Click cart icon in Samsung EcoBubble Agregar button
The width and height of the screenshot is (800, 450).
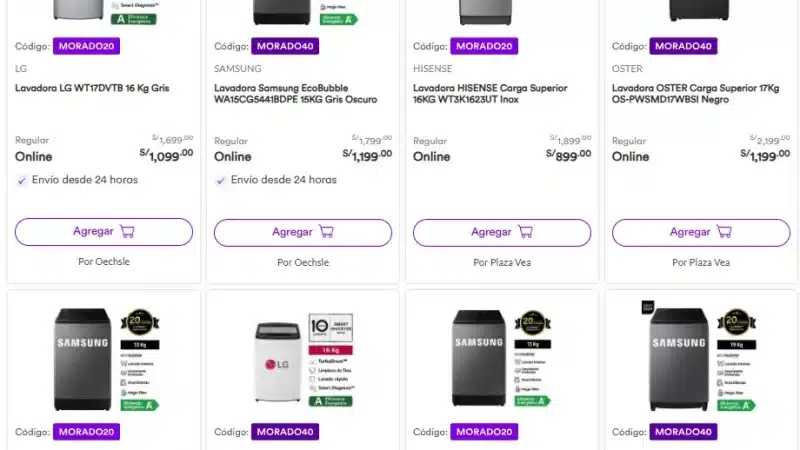326,232
